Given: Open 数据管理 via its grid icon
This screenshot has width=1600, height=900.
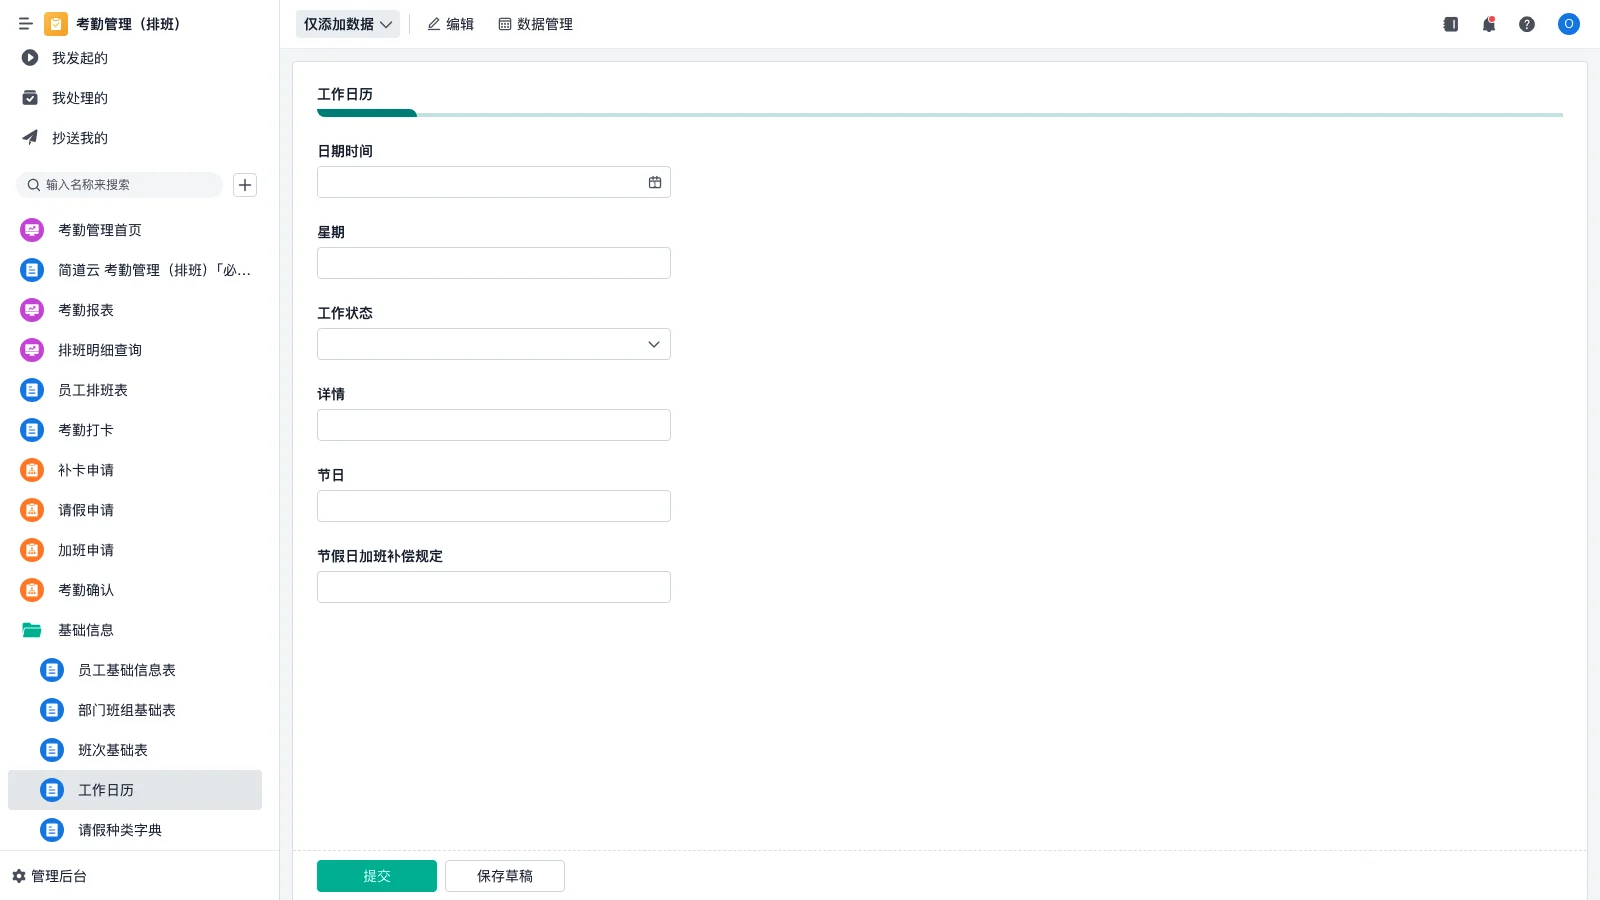Looking at the screenshot, I should tap(504, 24).
